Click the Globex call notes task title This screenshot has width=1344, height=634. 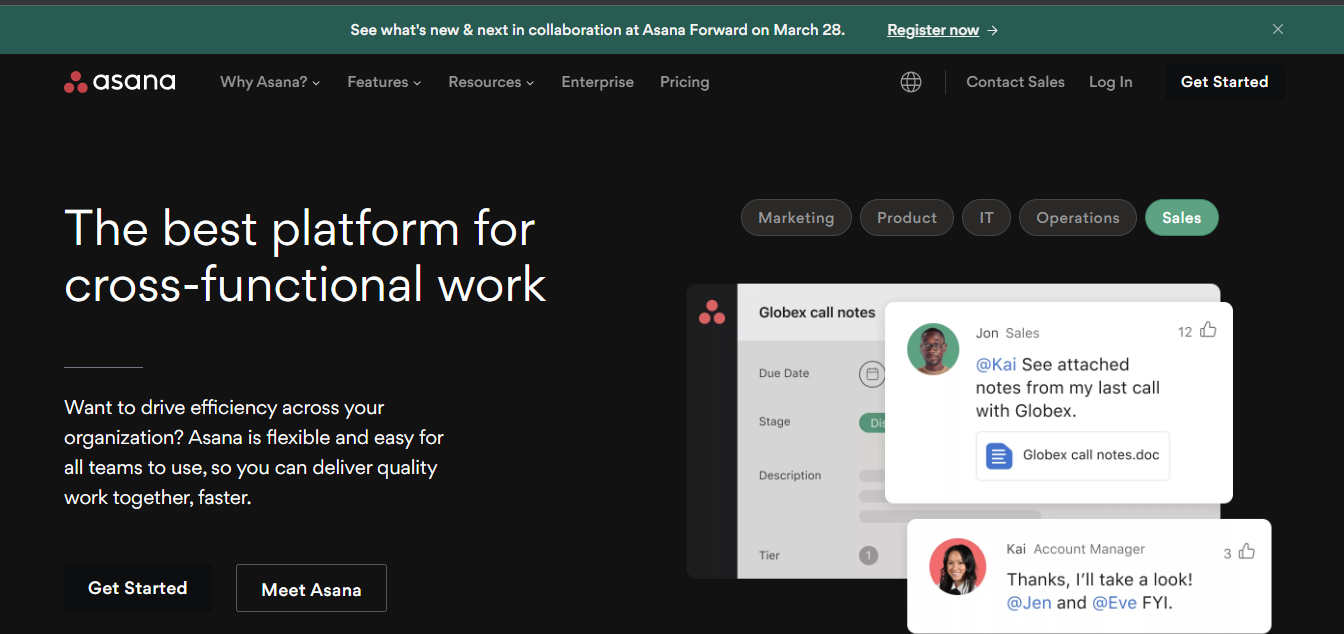coord(817,312)
